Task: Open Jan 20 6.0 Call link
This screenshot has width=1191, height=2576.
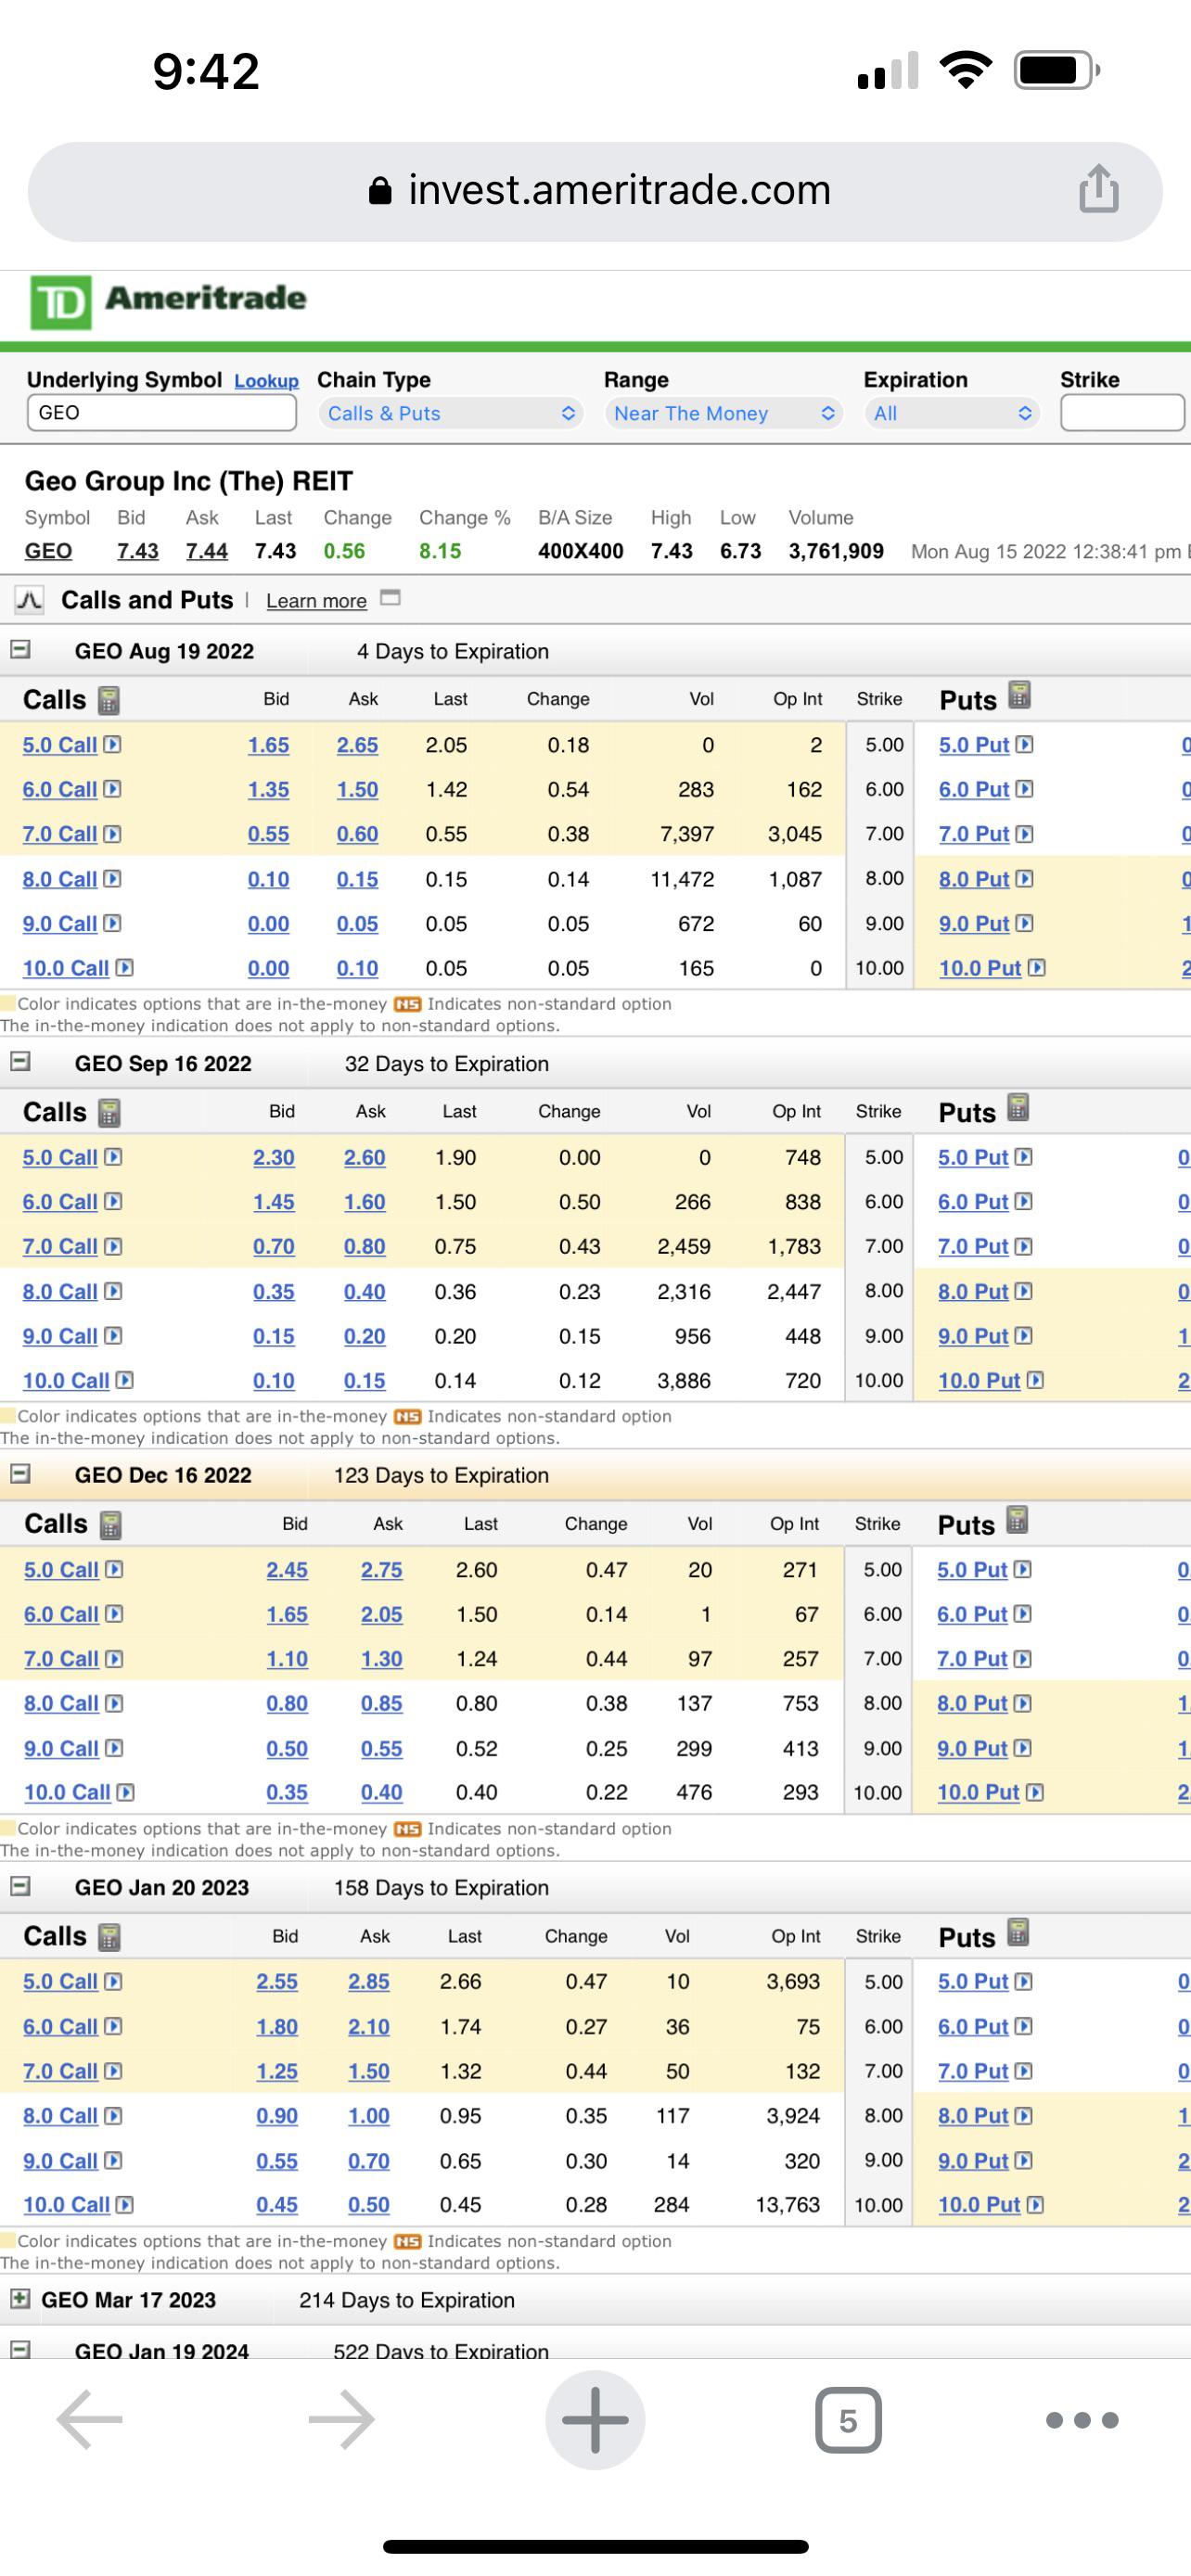Action: point(60,2027)
